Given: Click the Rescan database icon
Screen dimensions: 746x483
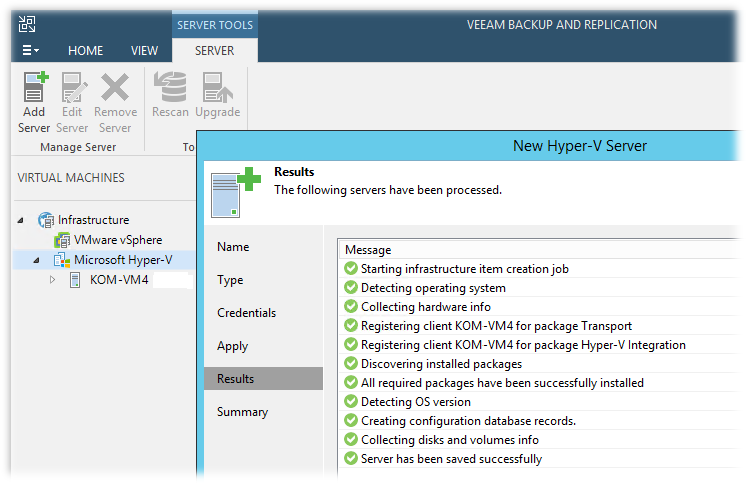Looking at the screenshot, I should [170, 87].
